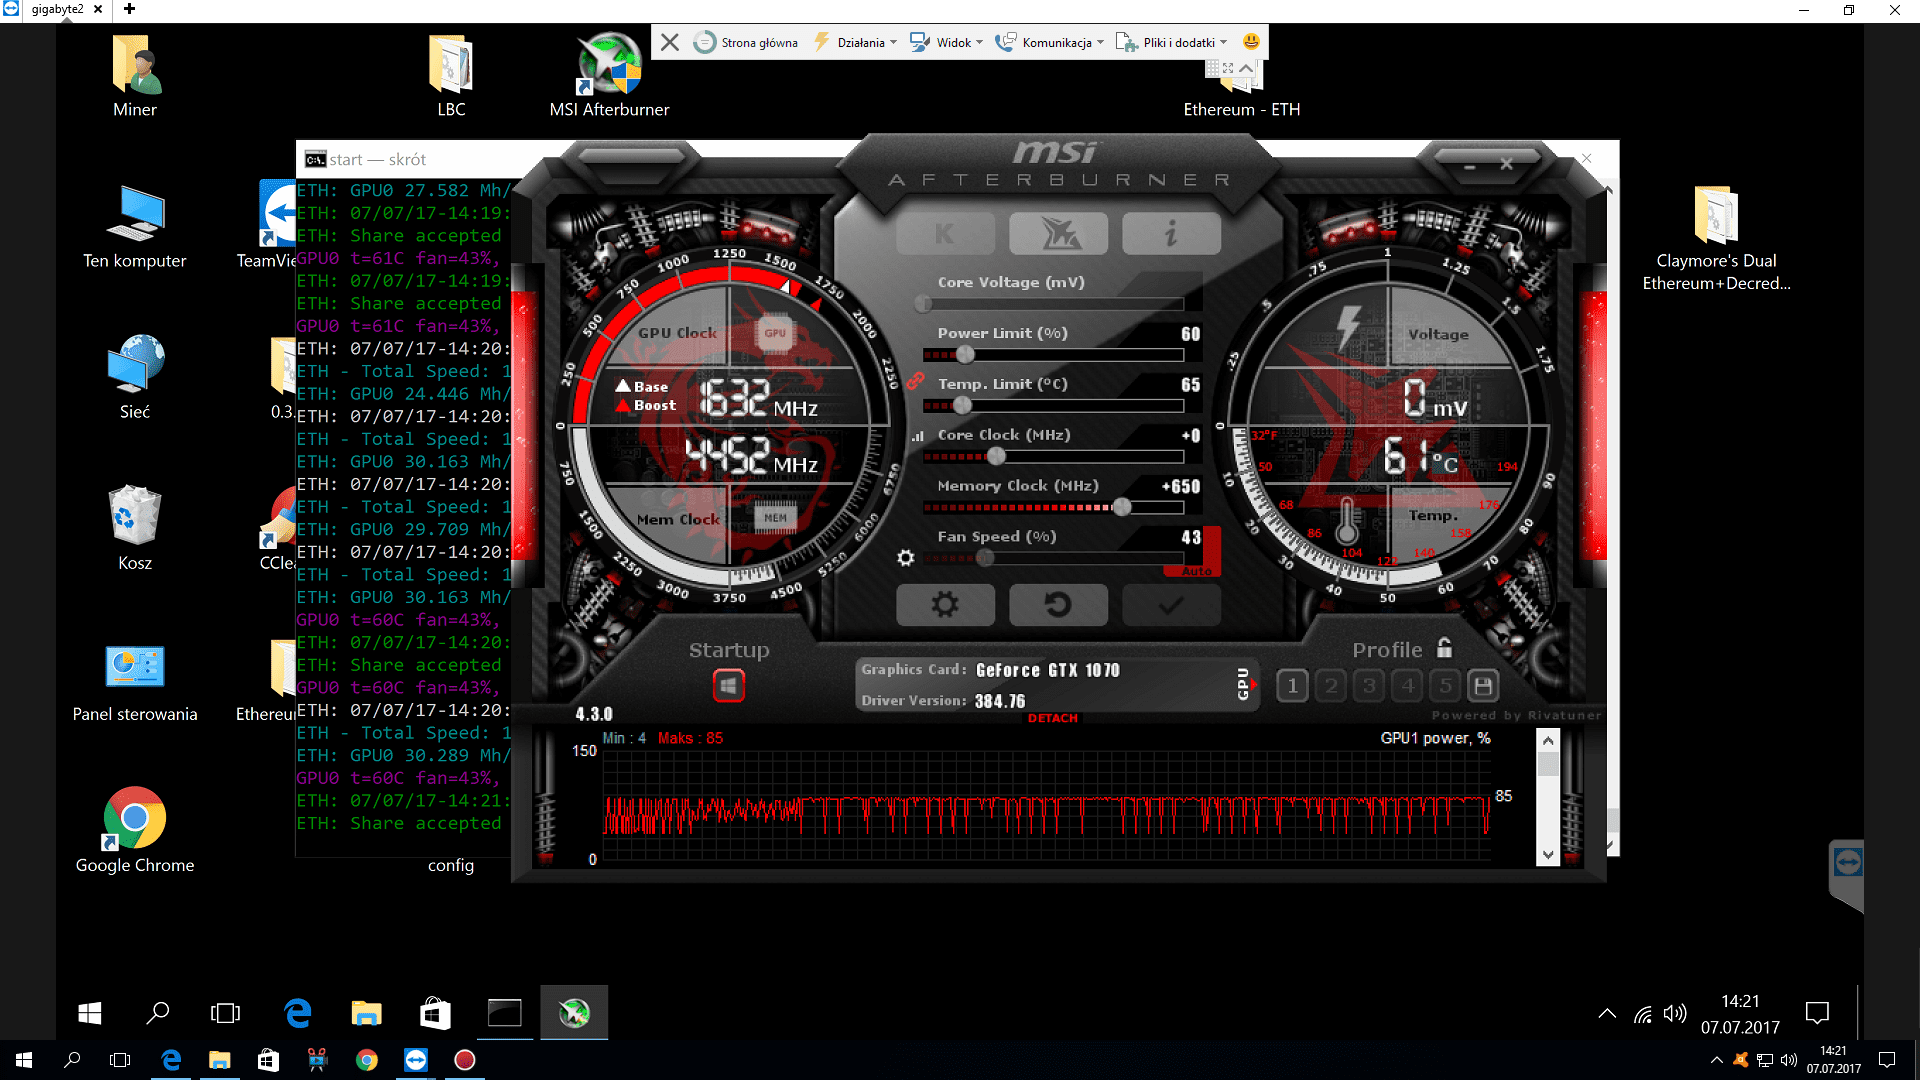Minimize the Afterburner window
This screenshot has height=1080, width=1920.
1470,166
